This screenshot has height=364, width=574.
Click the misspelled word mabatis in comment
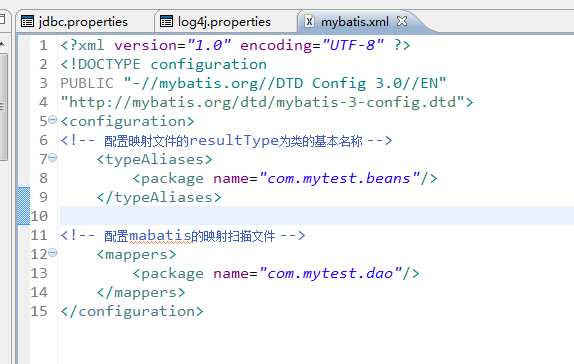[x=160, y=236]
